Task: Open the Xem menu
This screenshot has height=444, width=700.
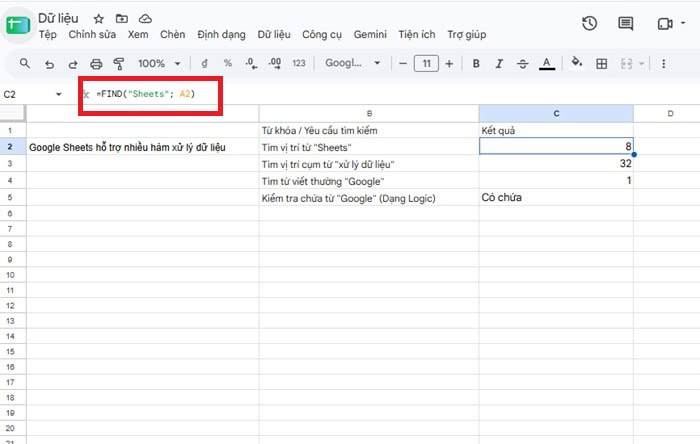Action: [138, 35]
